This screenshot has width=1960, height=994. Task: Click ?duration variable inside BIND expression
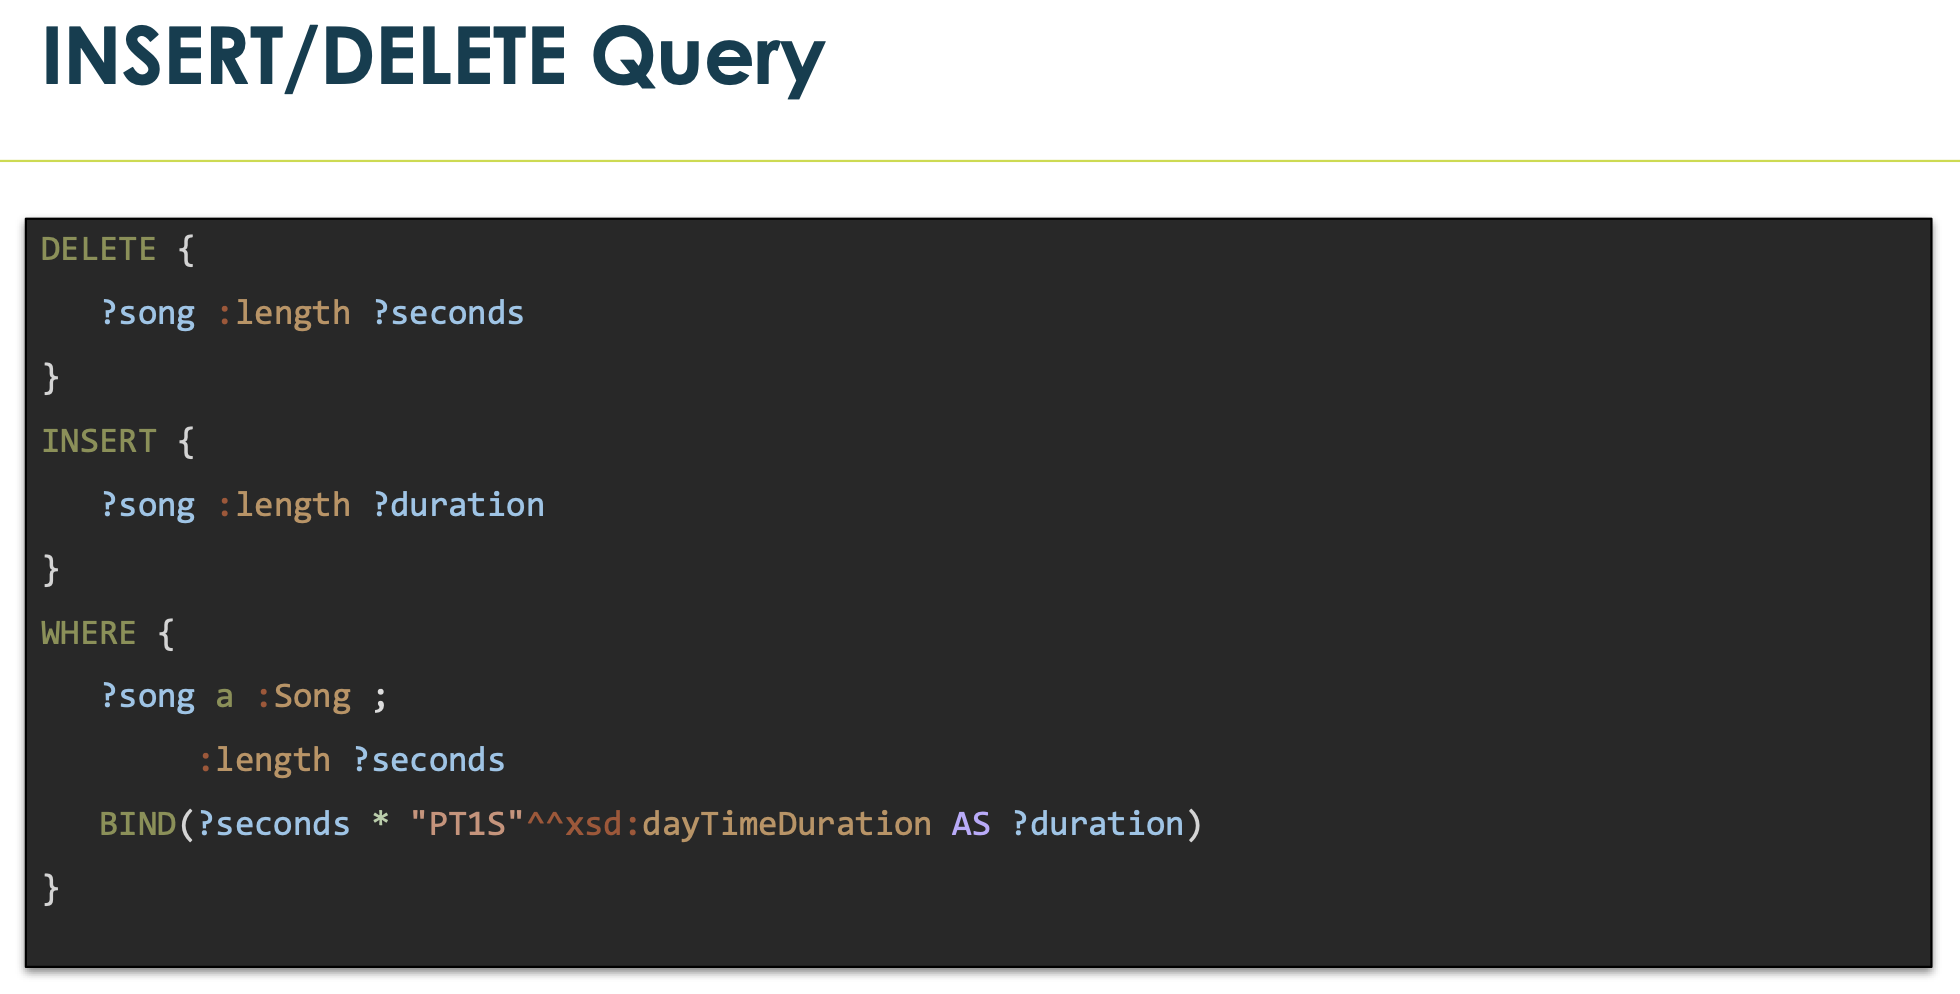pos(1097,824)
